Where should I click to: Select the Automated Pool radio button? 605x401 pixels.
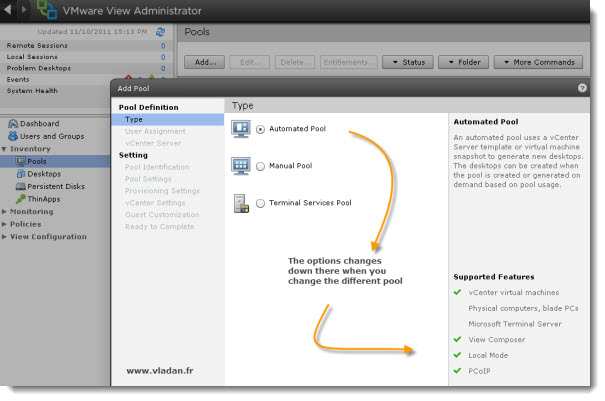point(260,129)
